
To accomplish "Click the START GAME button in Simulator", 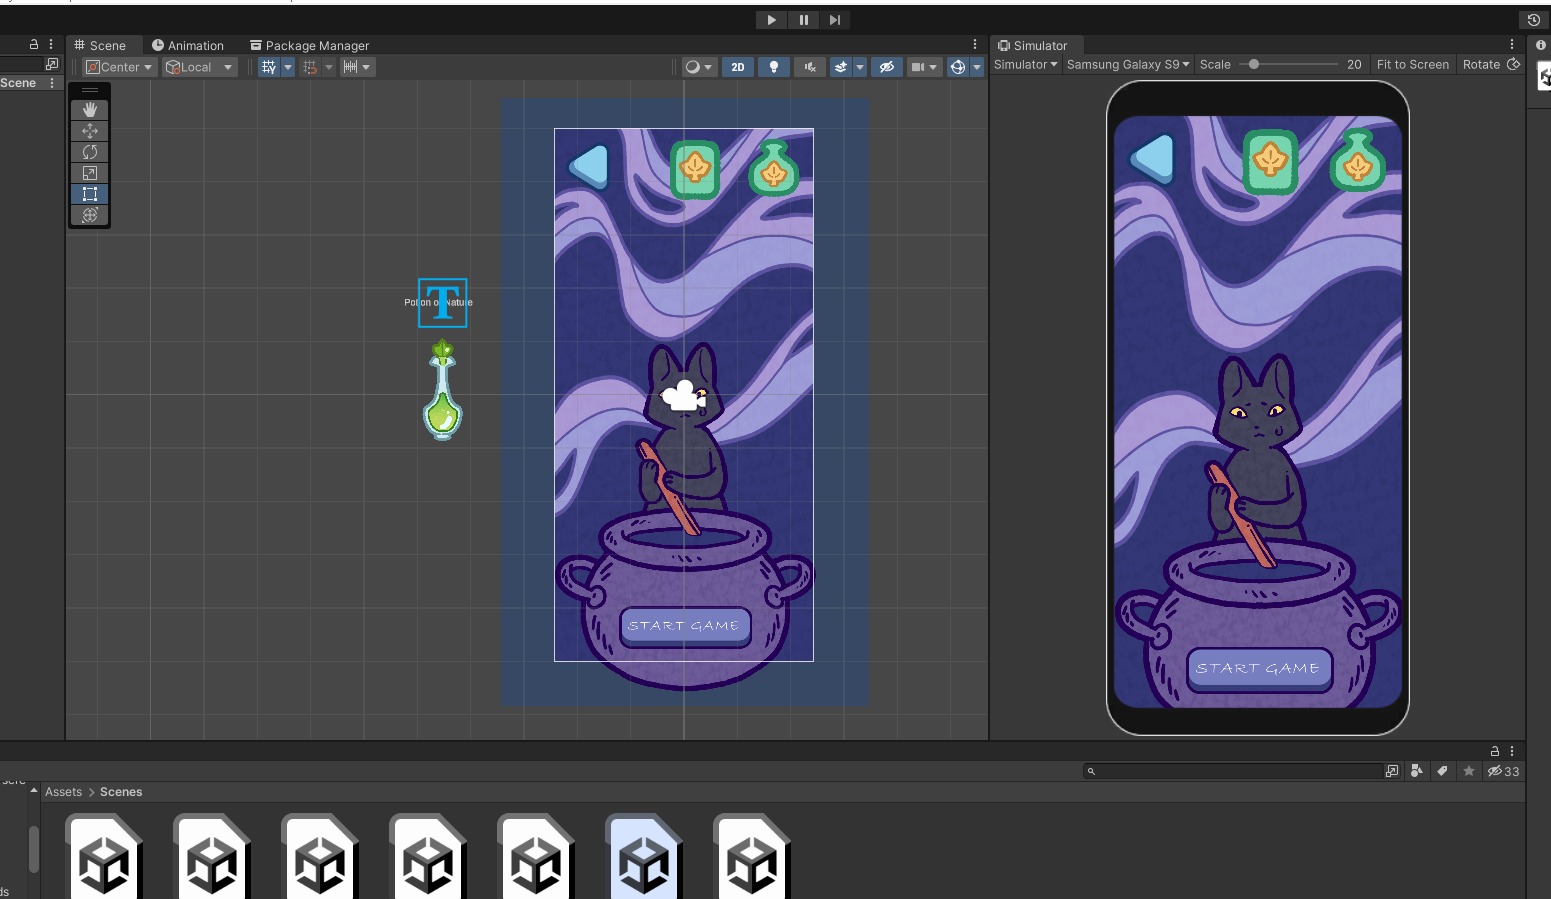I will pos(1259,668).
